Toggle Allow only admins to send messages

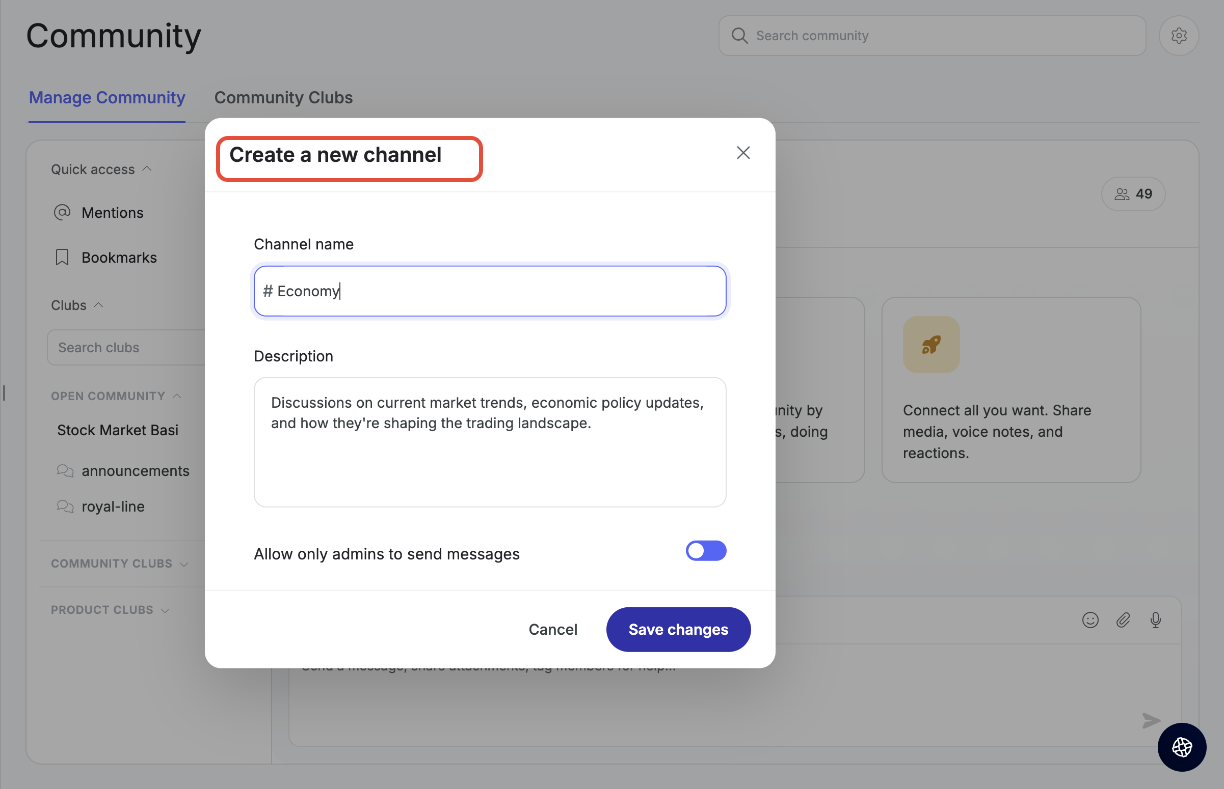(x=706, y=551)
